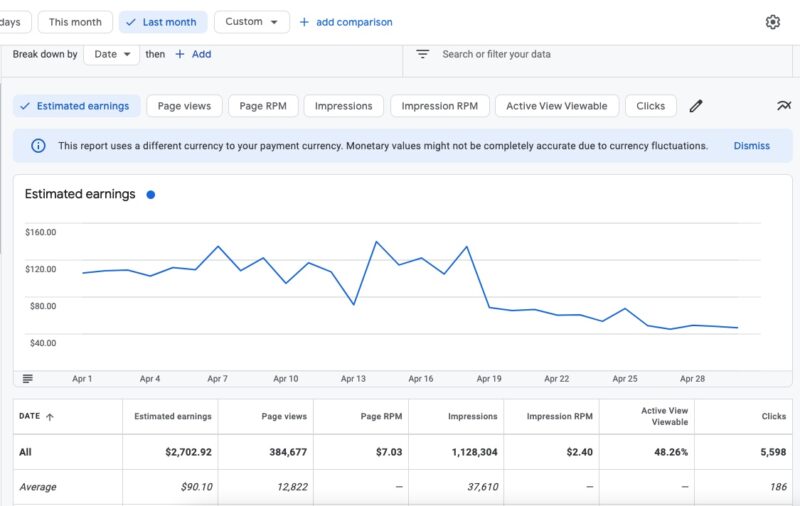
Task: Open the settings gear icon
Action: 772,22
